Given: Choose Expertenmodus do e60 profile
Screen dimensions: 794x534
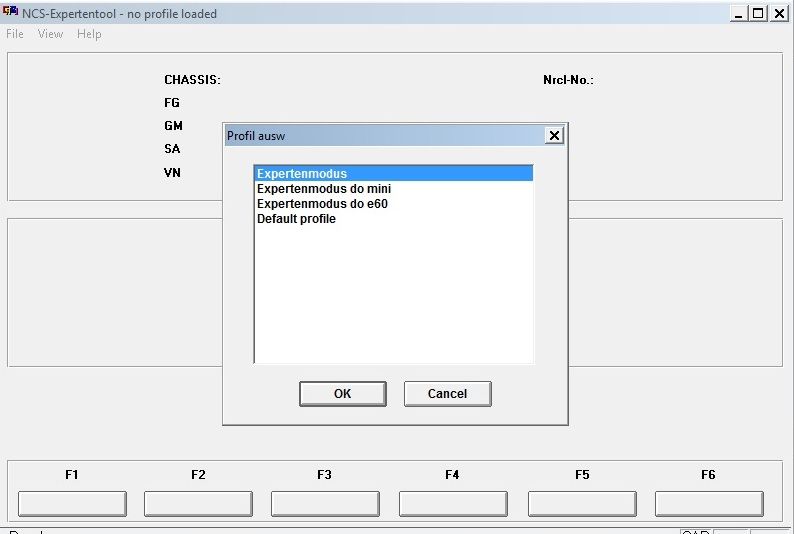Looking at the screenshot, I should click(x=393, y=204).
